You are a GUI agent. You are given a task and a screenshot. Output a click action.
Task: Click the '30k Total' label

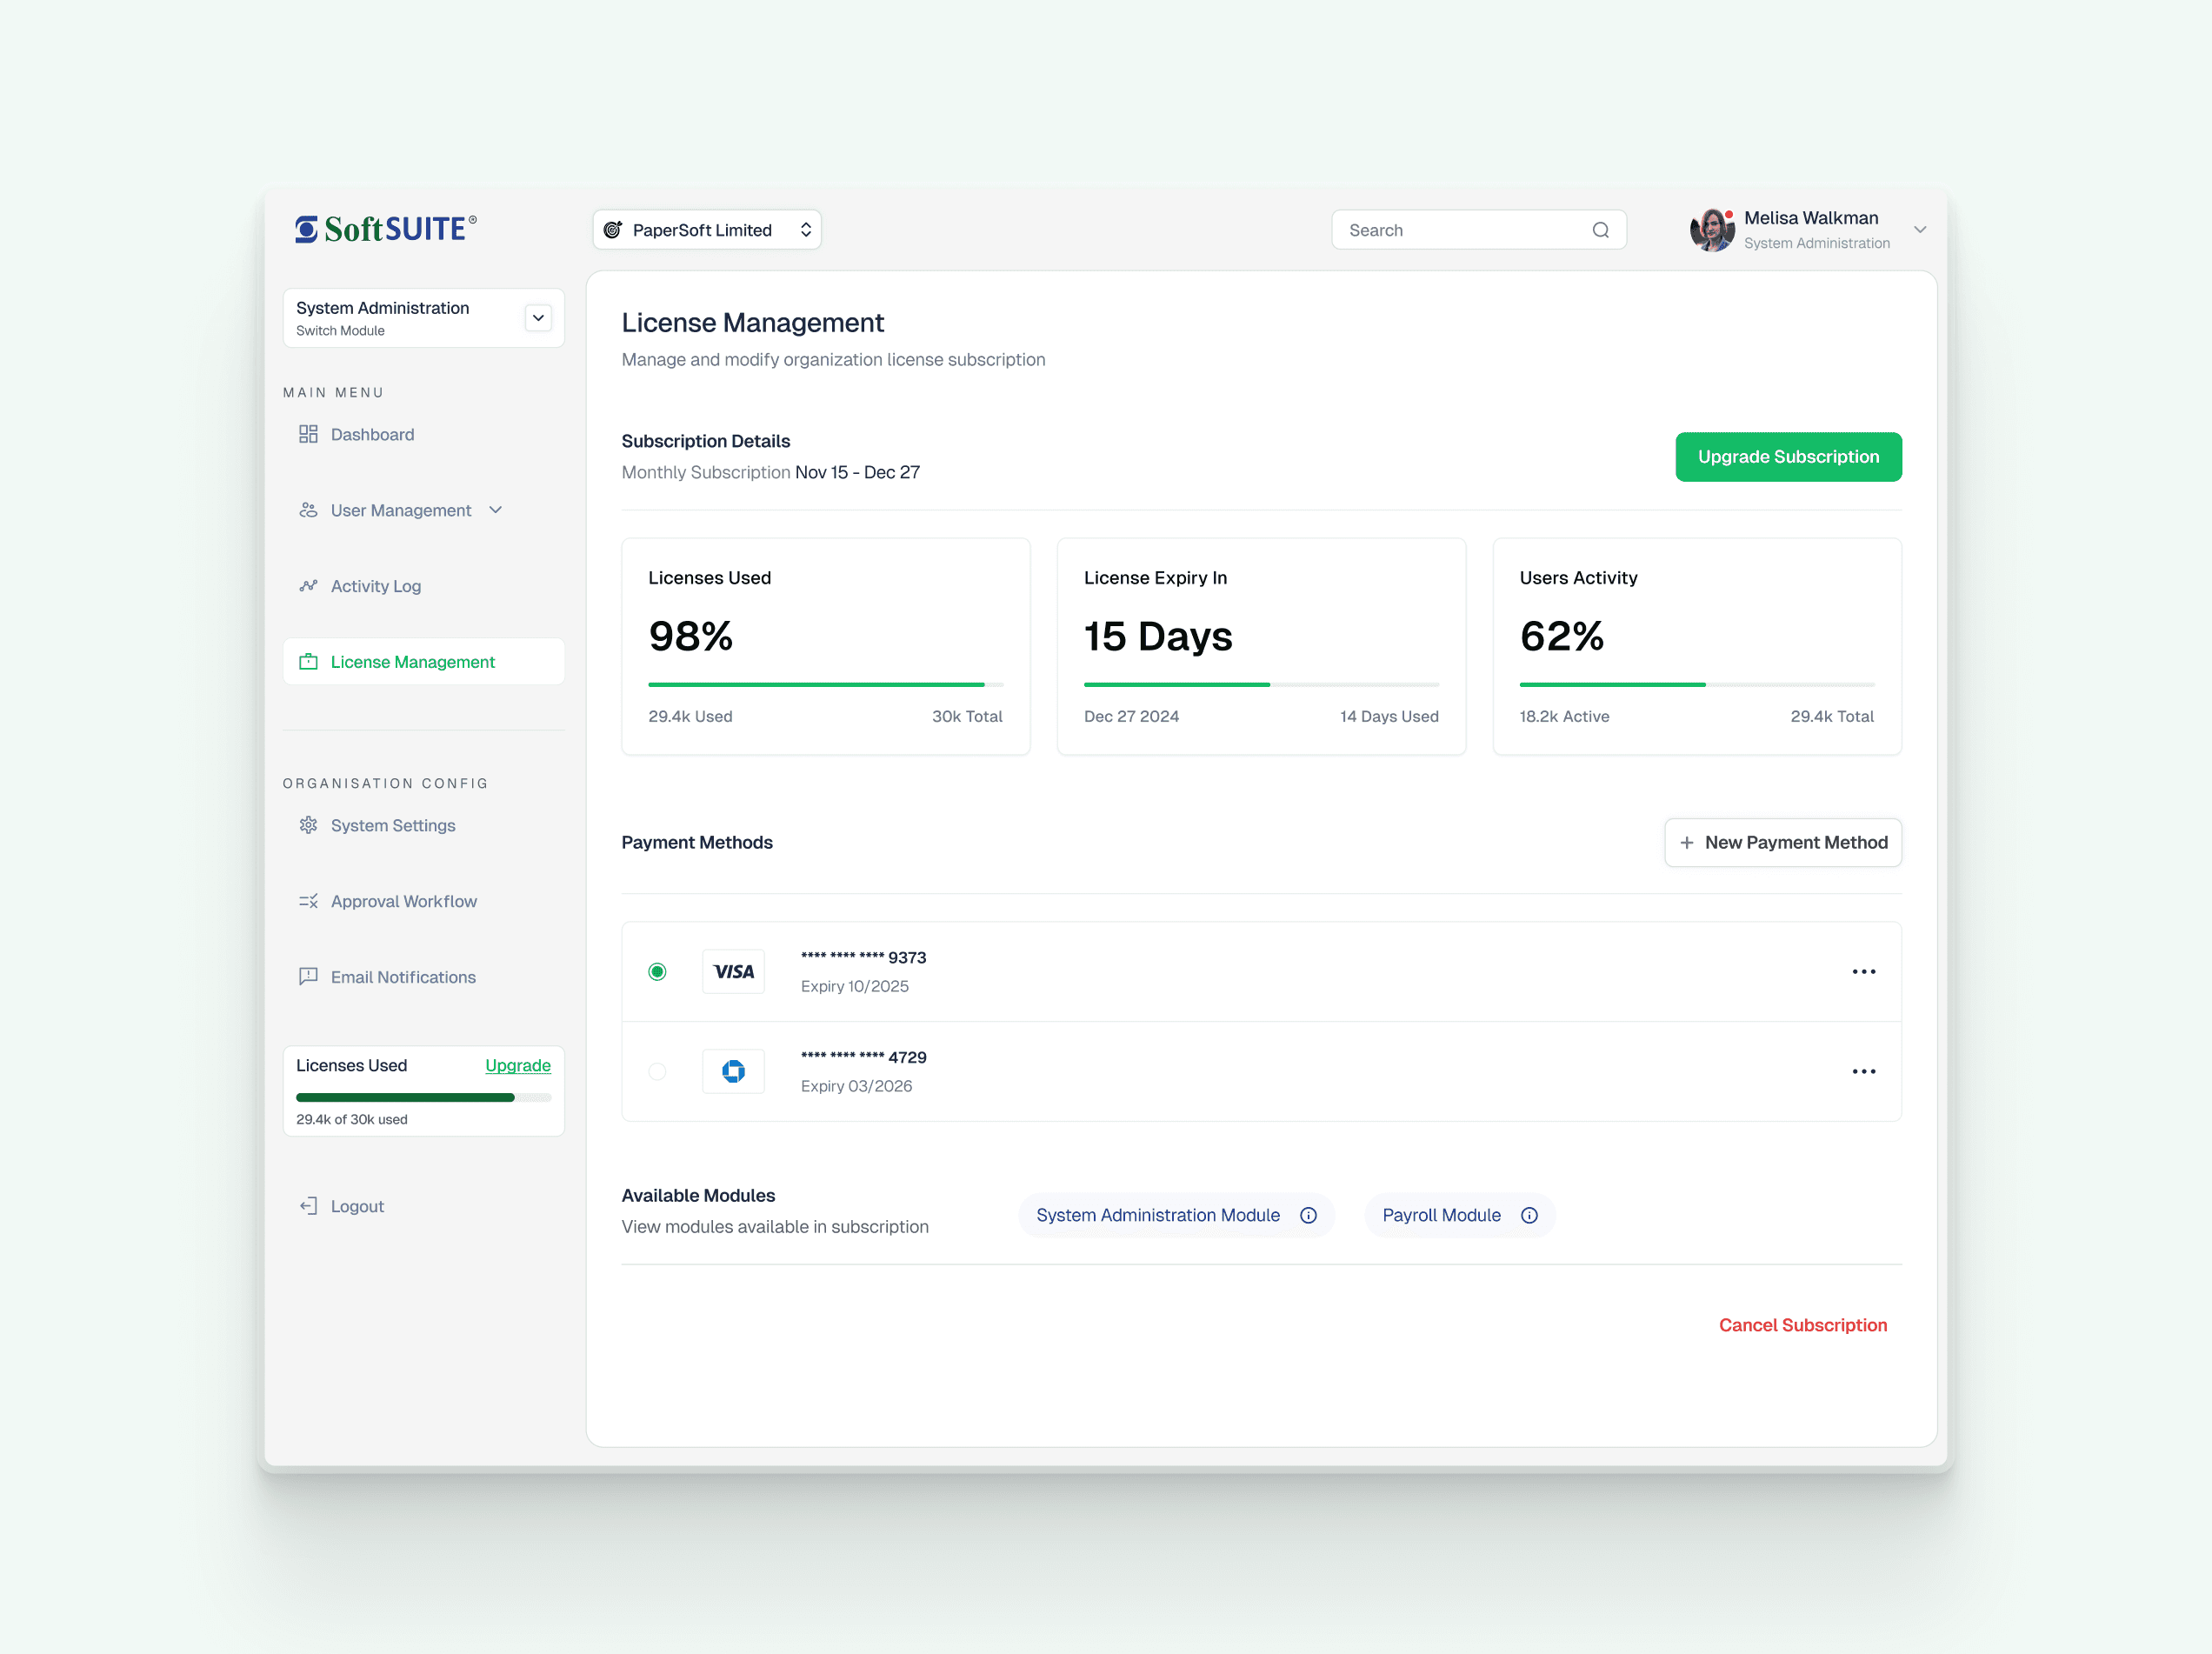967,716
